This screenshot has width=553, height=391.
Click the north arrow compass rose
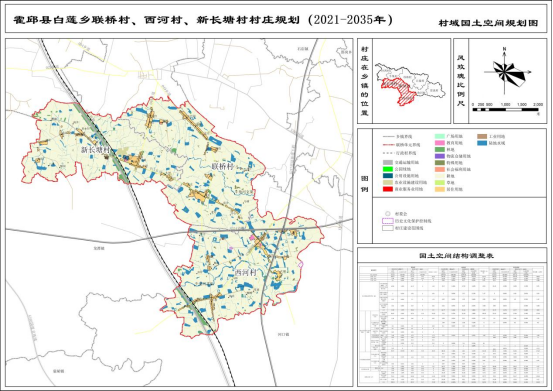(505, 72)
